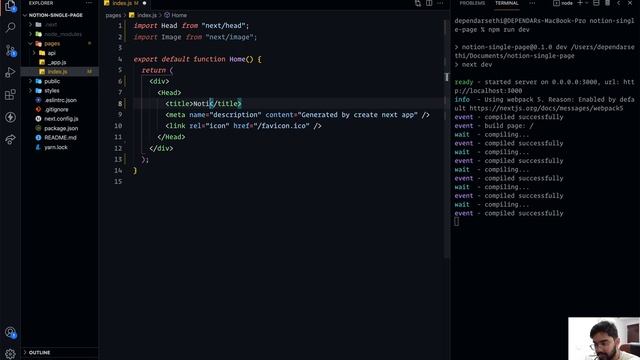This screenshot has width=640, height=360.
Task: Place cursor in title tag text 'Noti'
Action: coord(201,104)
